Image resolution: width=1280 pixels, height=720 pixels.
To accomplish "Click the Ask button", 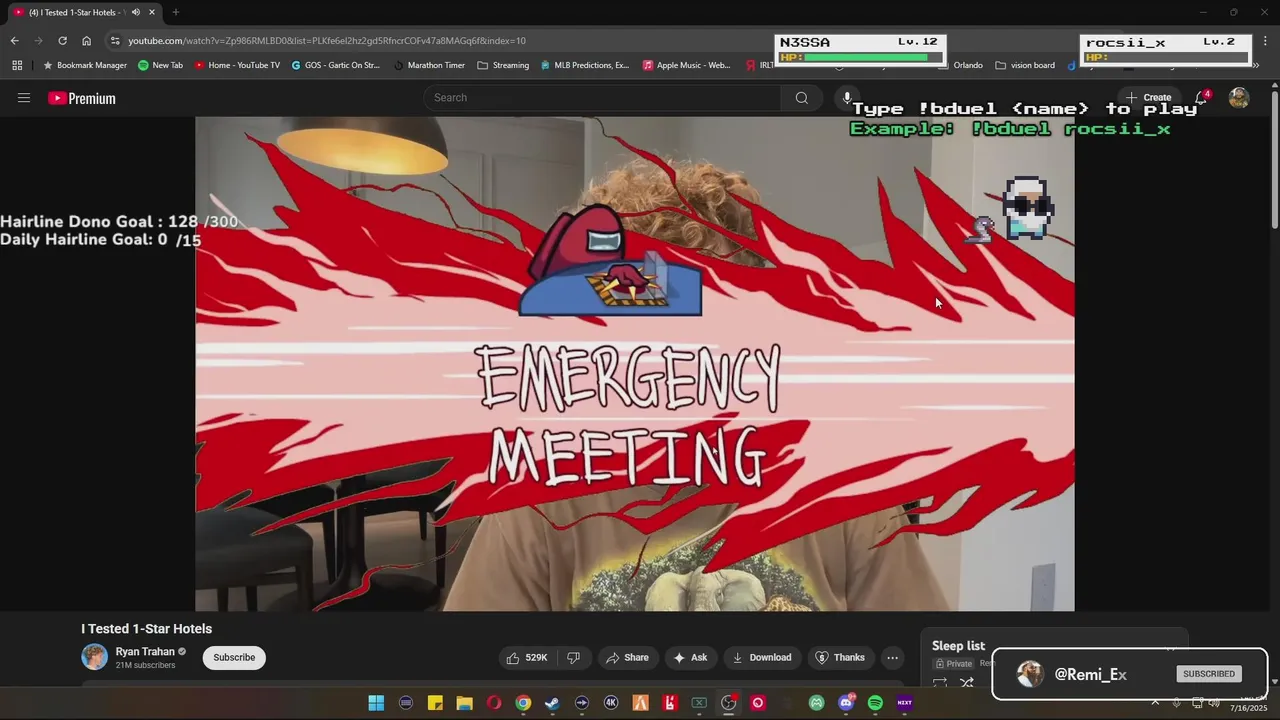I will click(x=690, y=657).
